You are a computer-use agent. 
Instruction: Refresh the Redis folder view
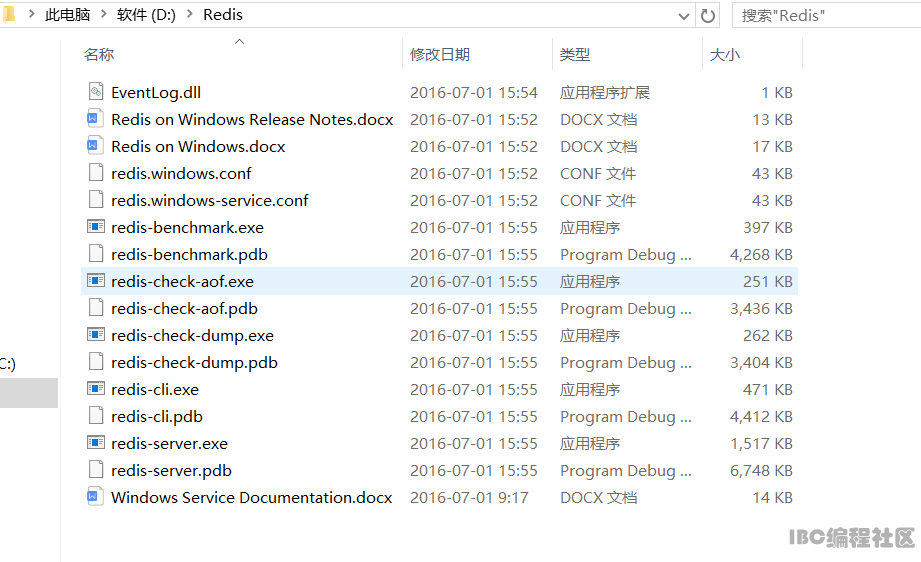(x=708, y=15)
